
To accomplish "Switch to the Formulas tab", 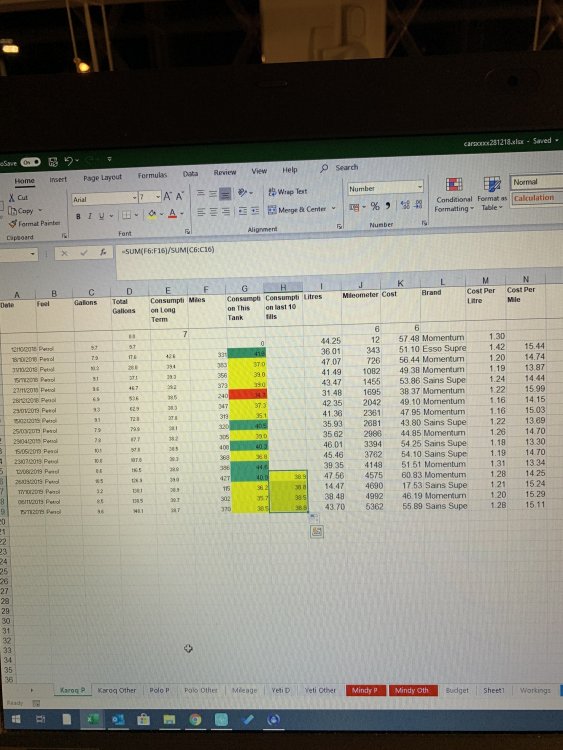I will tap(152, 175).
